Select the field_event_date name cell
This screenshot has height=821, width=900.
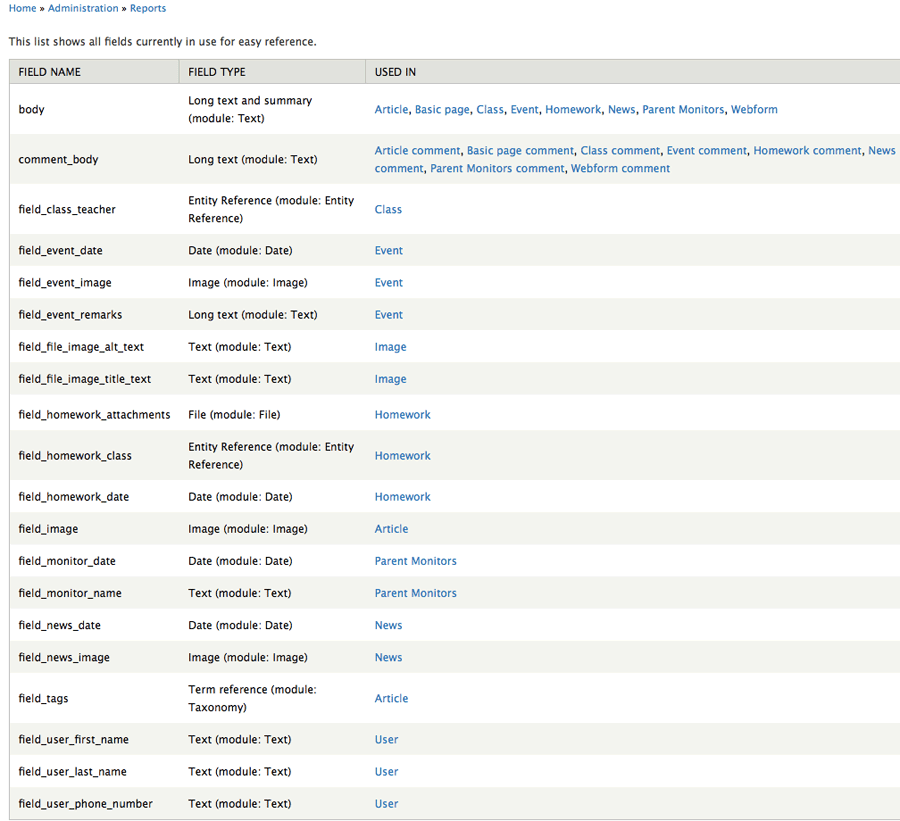[x=94, y=250]
